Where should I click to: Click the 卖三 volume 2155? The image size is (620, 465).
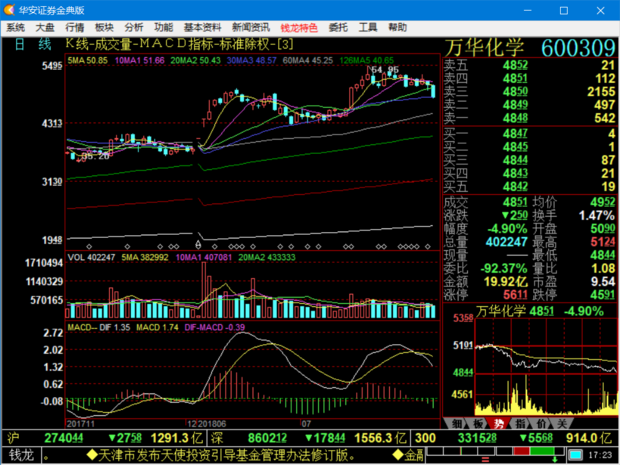[x=601, y=92]
